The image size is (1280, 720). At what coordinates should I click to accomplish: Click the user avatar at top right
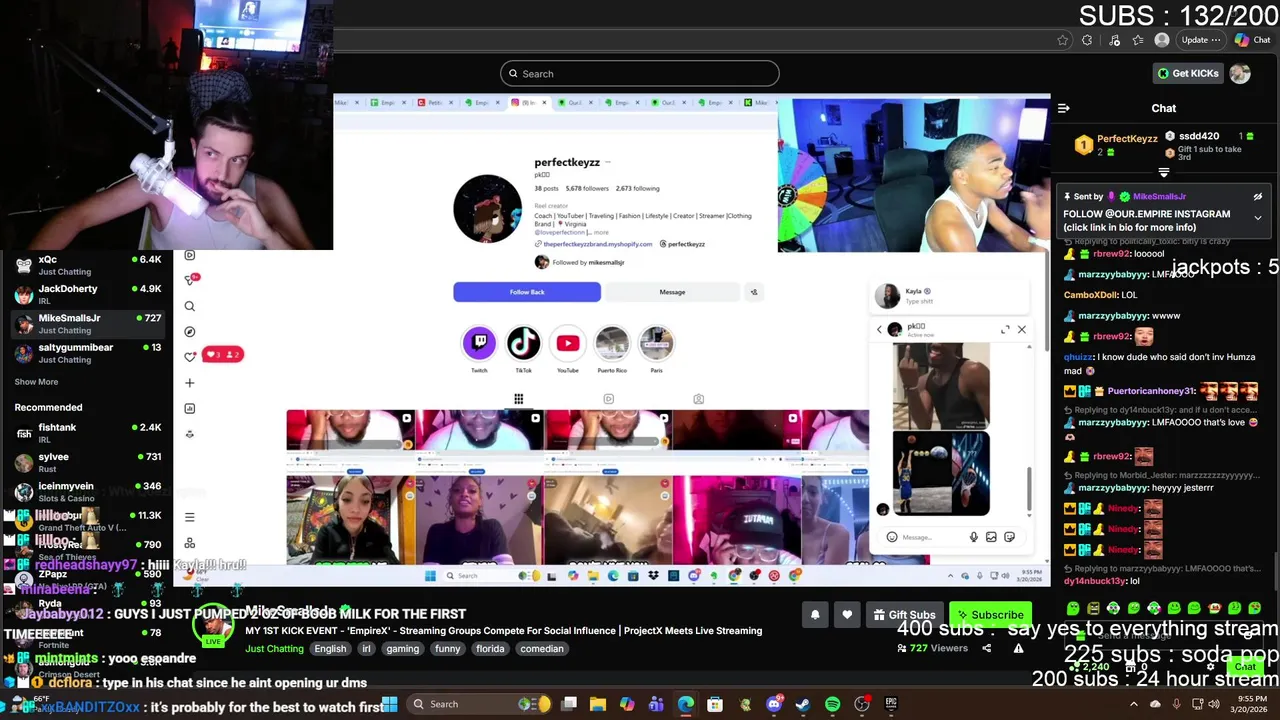[x=1240, y=73]
